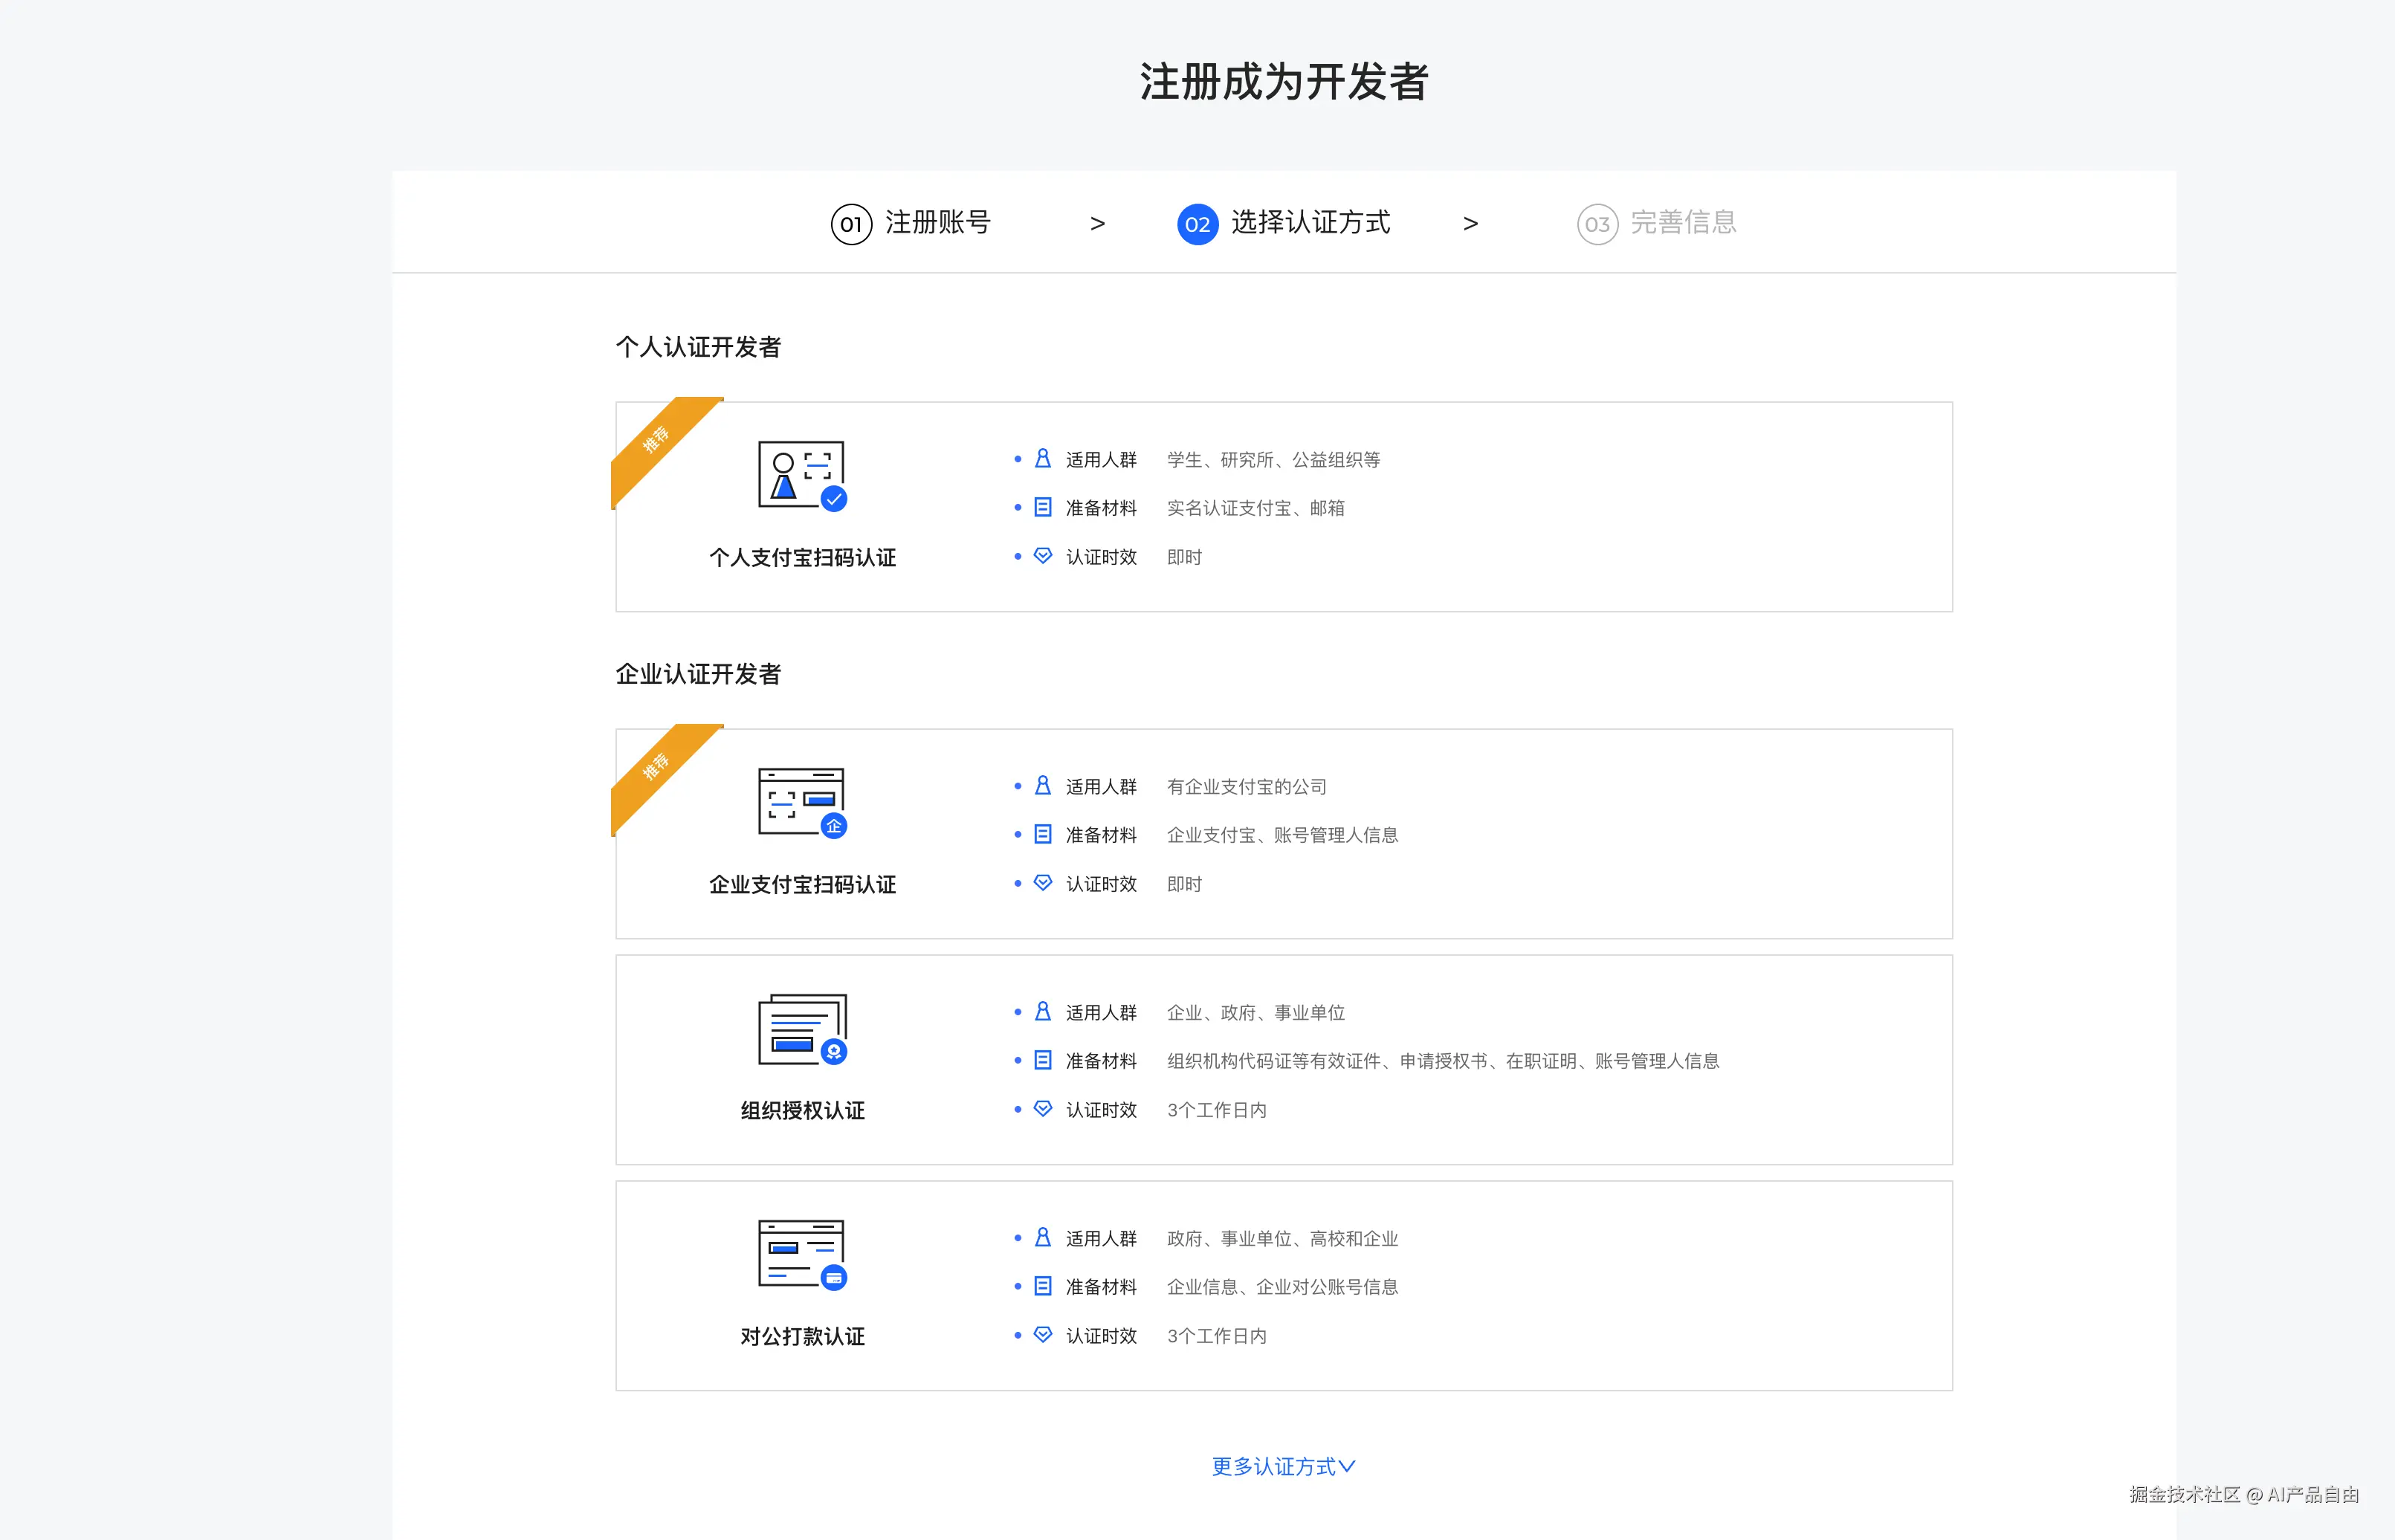2395x1540 pixels.
Task: Click the 企业支付宝扫码认证 card illustration icon
Action: 802,803
